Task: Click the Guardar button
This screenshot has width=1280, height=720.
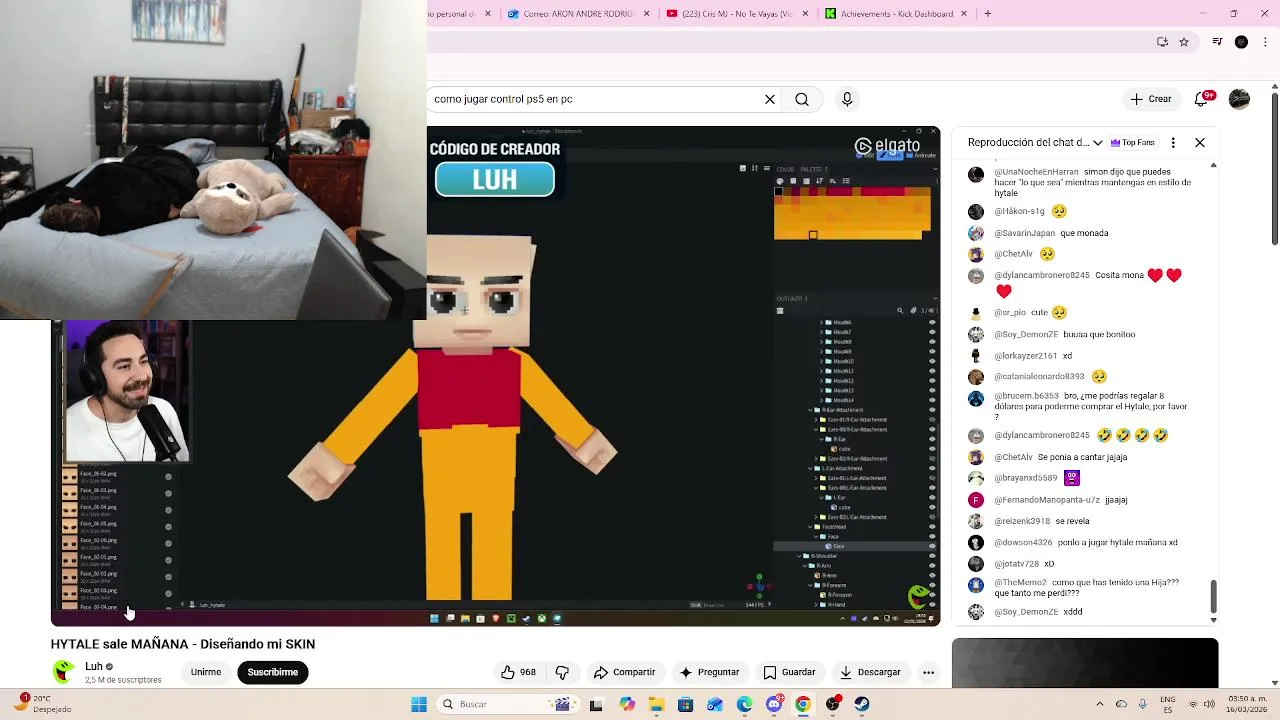Action: pyautogui.click(x=790, y=672)
